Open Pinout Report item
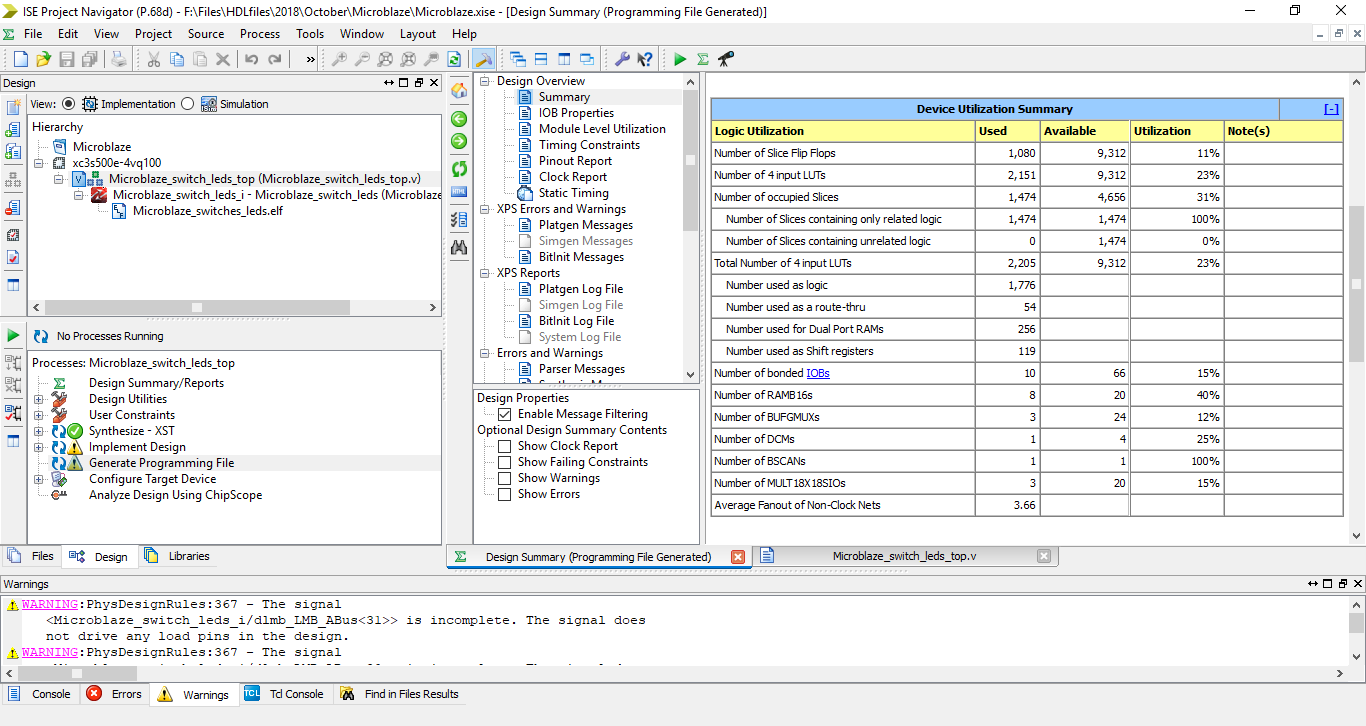1366x726 pixels. click(575, 161)
